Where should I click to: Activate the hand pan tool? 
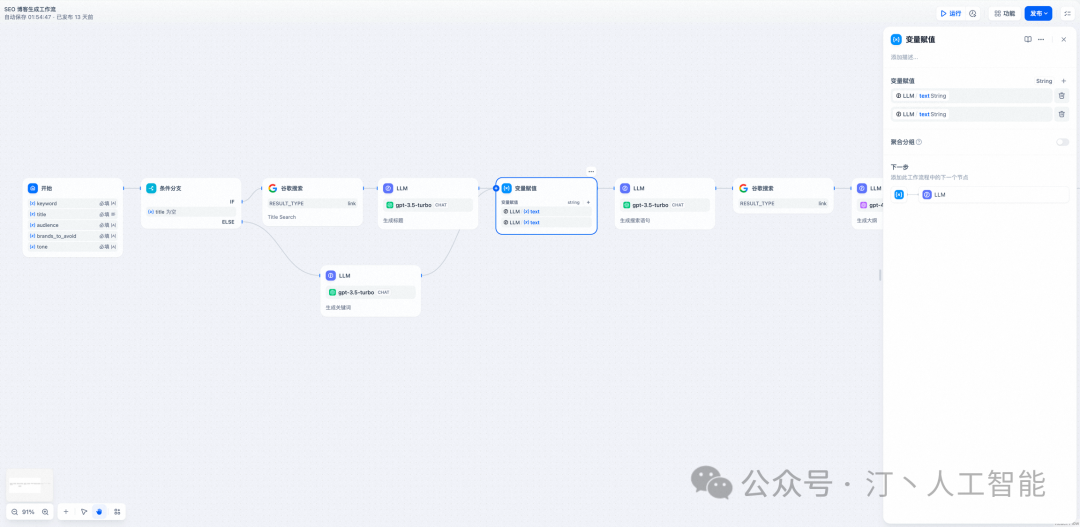(x=99, y=511)
